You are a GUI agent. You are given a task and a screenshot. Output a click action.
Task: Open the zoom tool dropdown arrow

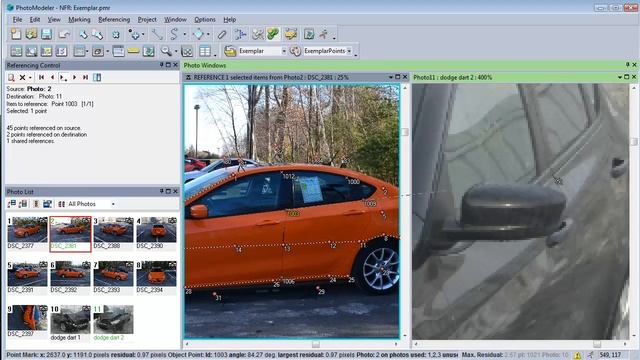click(176, 51)
